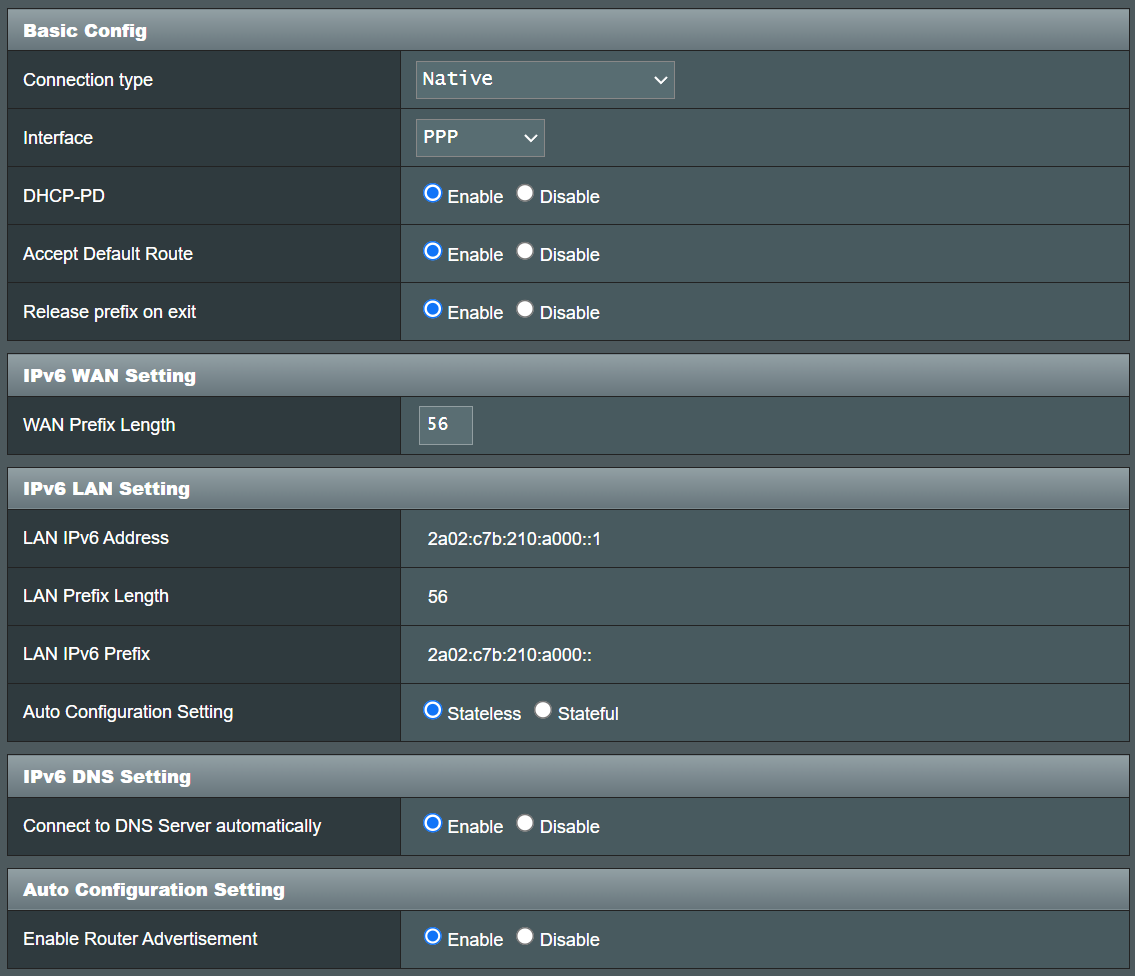Screen dimensions: 1135x976
Task: Disable DHCP-PD
Action: click(x=525, y=193)
